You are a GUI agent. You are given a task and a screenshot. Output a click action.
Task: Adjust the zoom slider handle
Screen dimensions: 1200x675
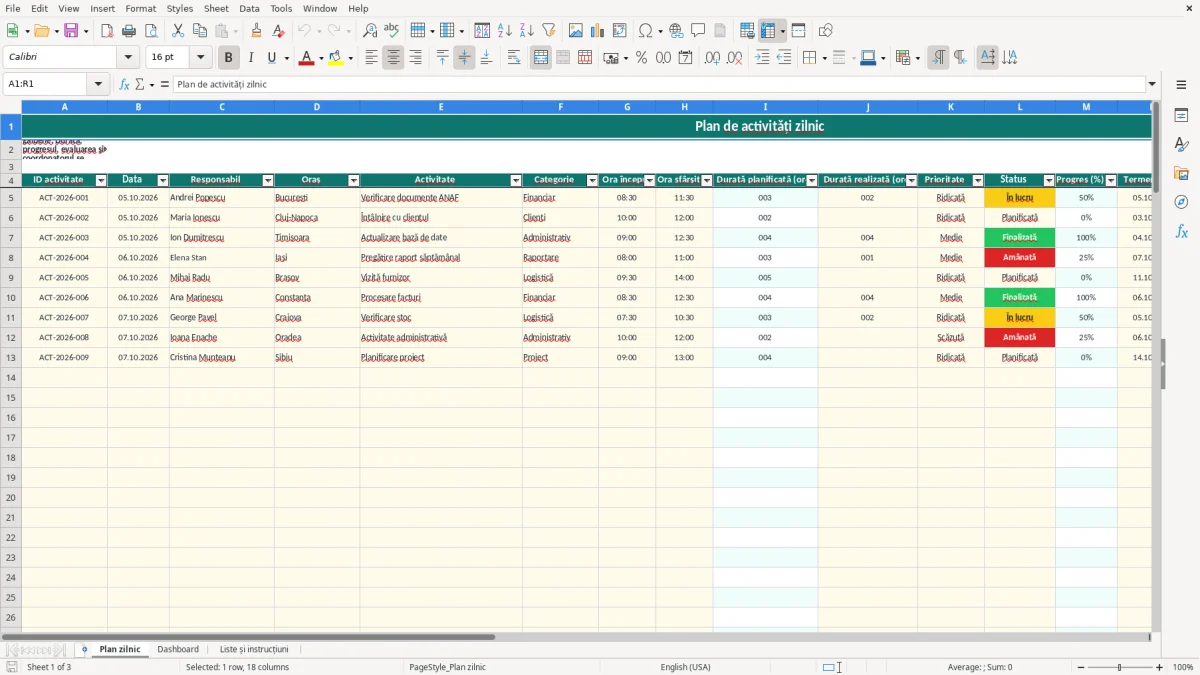[x=1120, y=667]
